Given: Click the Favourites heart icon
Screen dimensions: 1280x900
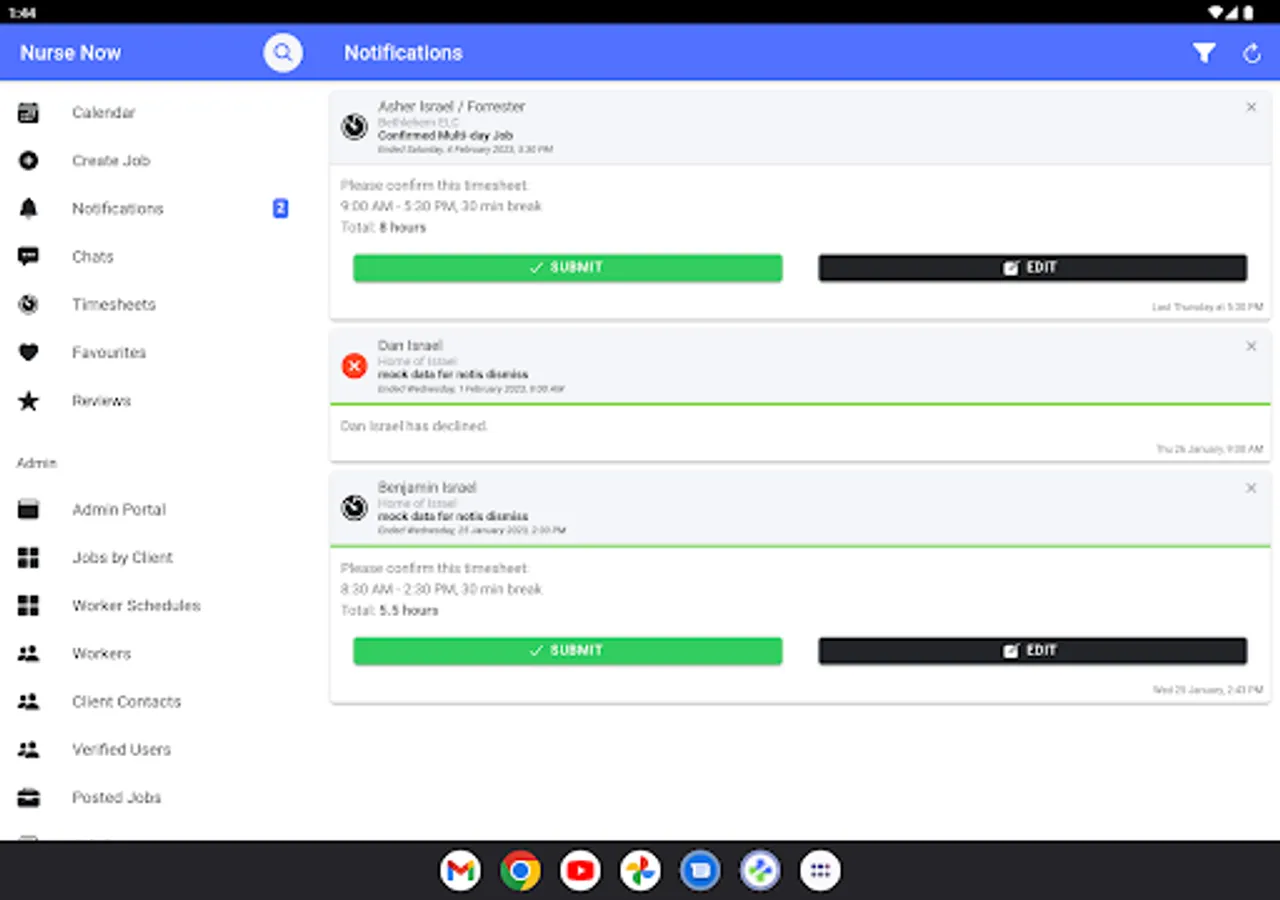Looking at the screenshot, I should tap(28, 352).
